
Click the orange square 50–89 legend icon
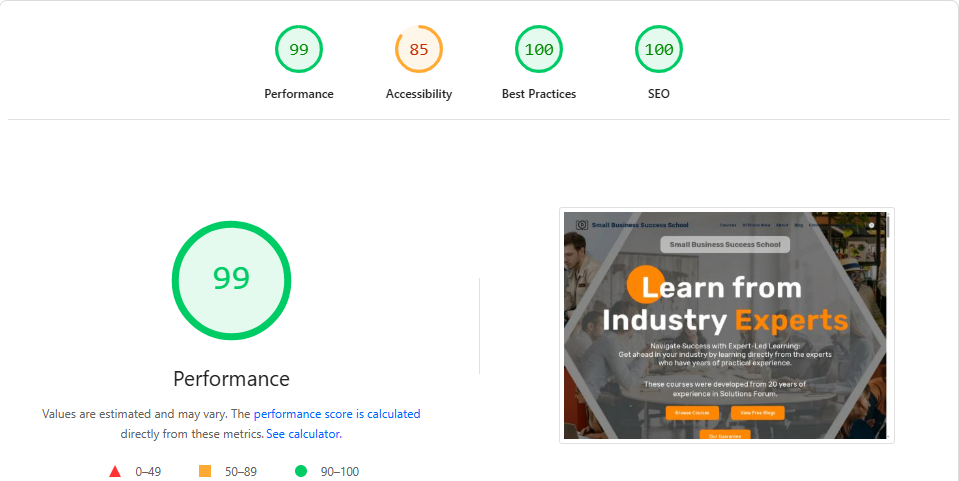point(205,471)
